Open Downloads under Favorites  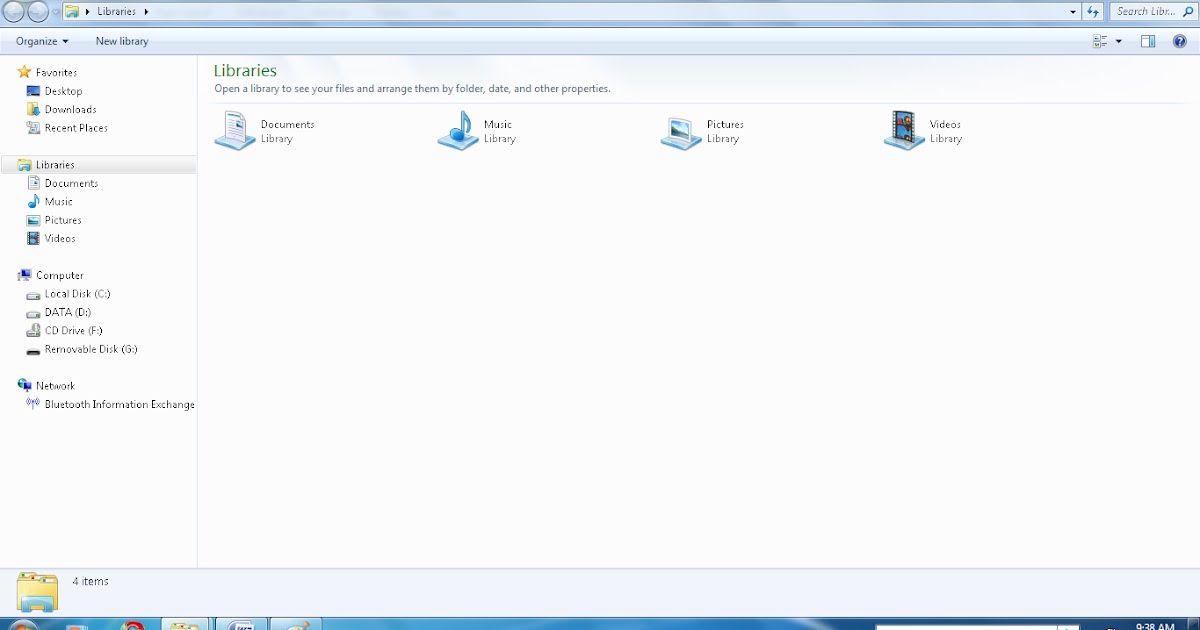point(70,109)
